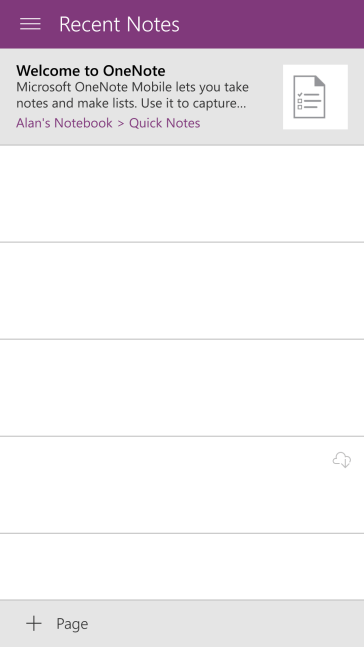Select the blank row left of cloud icon
Viewport: 364px width, 647px height.
pos(165,485)
